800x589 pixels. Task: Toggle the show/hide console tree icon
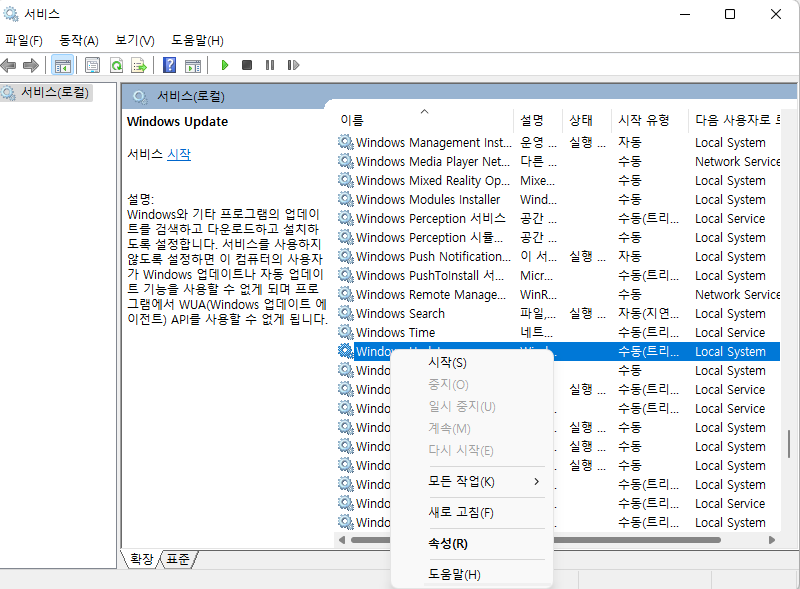pos(63,65)
